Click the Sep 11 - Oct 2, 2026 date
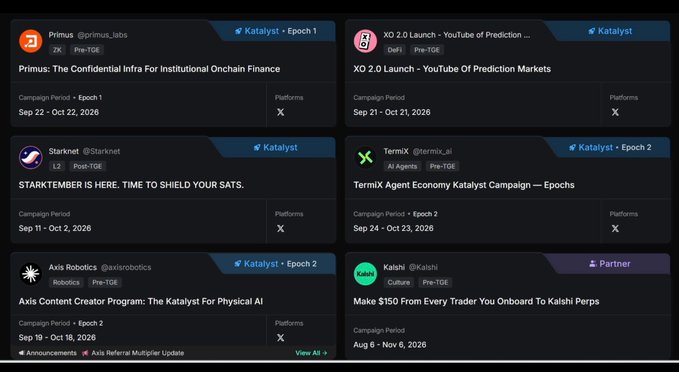This screenshot has width=679, height=372. [x=55, y=228]
